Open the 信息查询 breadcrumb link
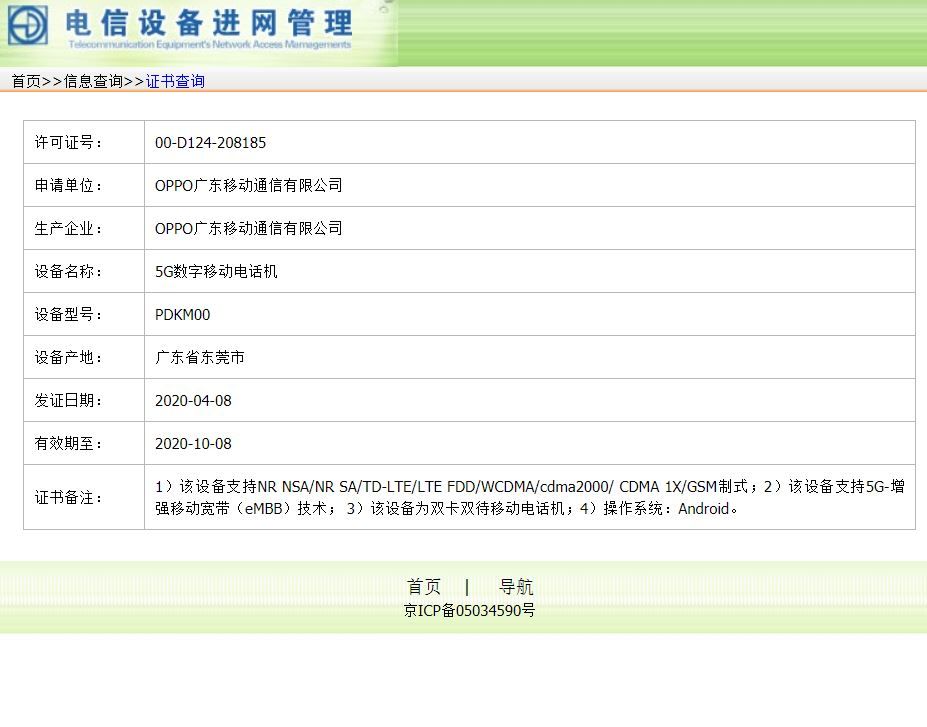The height and width of the screenshot is (727, 927). (x=93, y=81)
